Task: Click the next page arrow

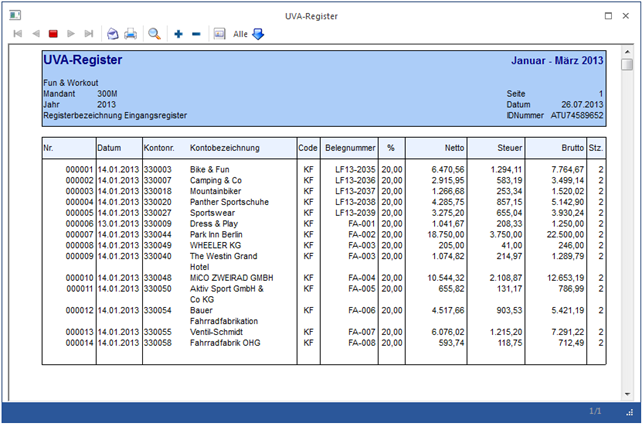Action: tap(72, 33)
